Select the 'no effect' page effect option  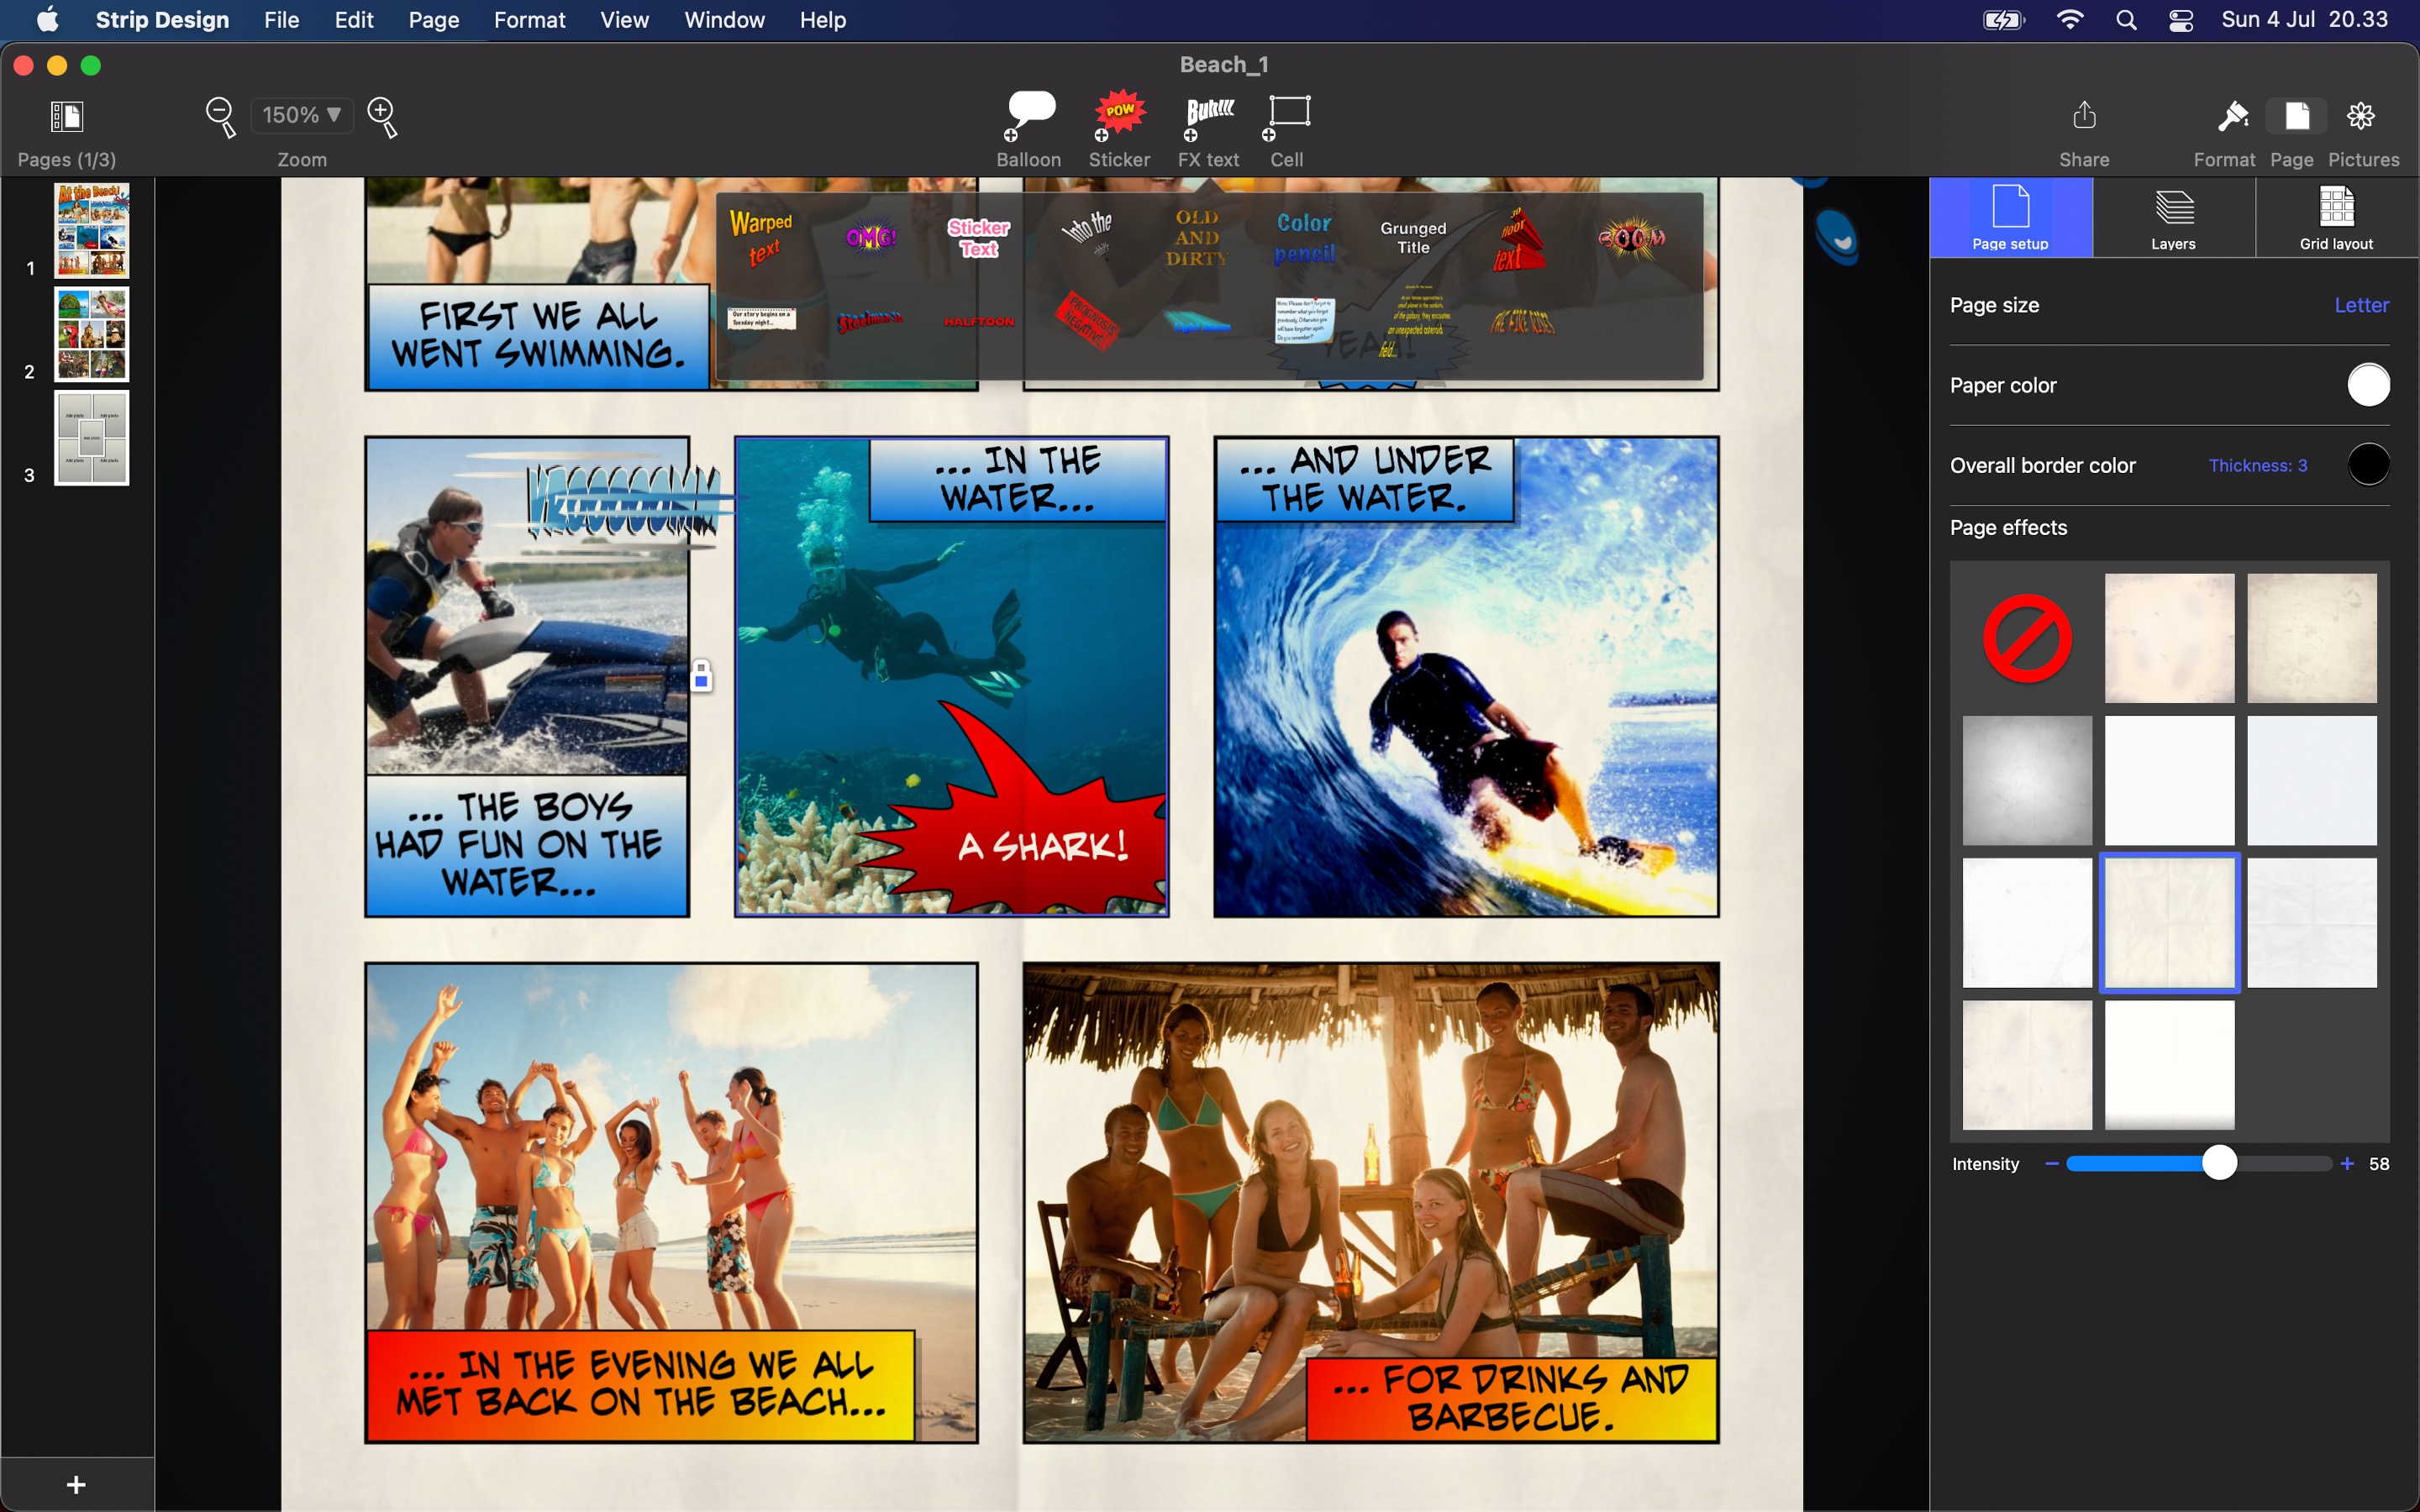click(2027, 638)
